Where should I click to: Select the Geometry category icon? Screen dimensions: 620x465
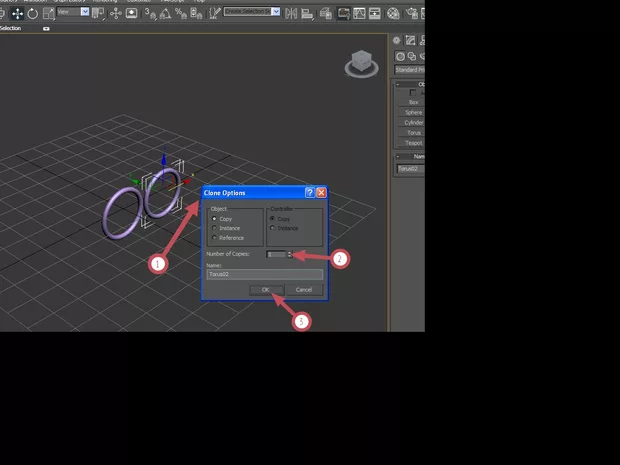(397, 56)
